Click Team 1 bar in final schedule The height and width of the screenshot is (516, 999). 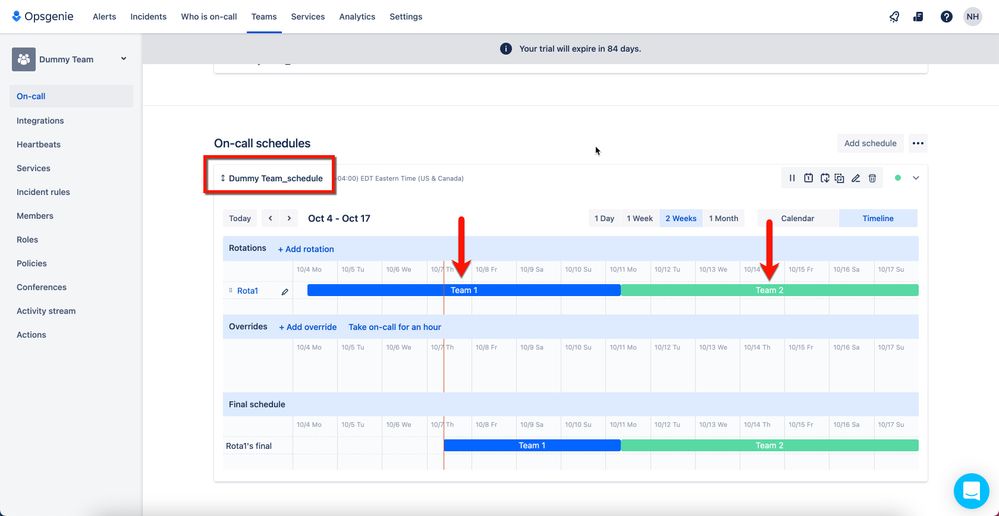(532, 445)
